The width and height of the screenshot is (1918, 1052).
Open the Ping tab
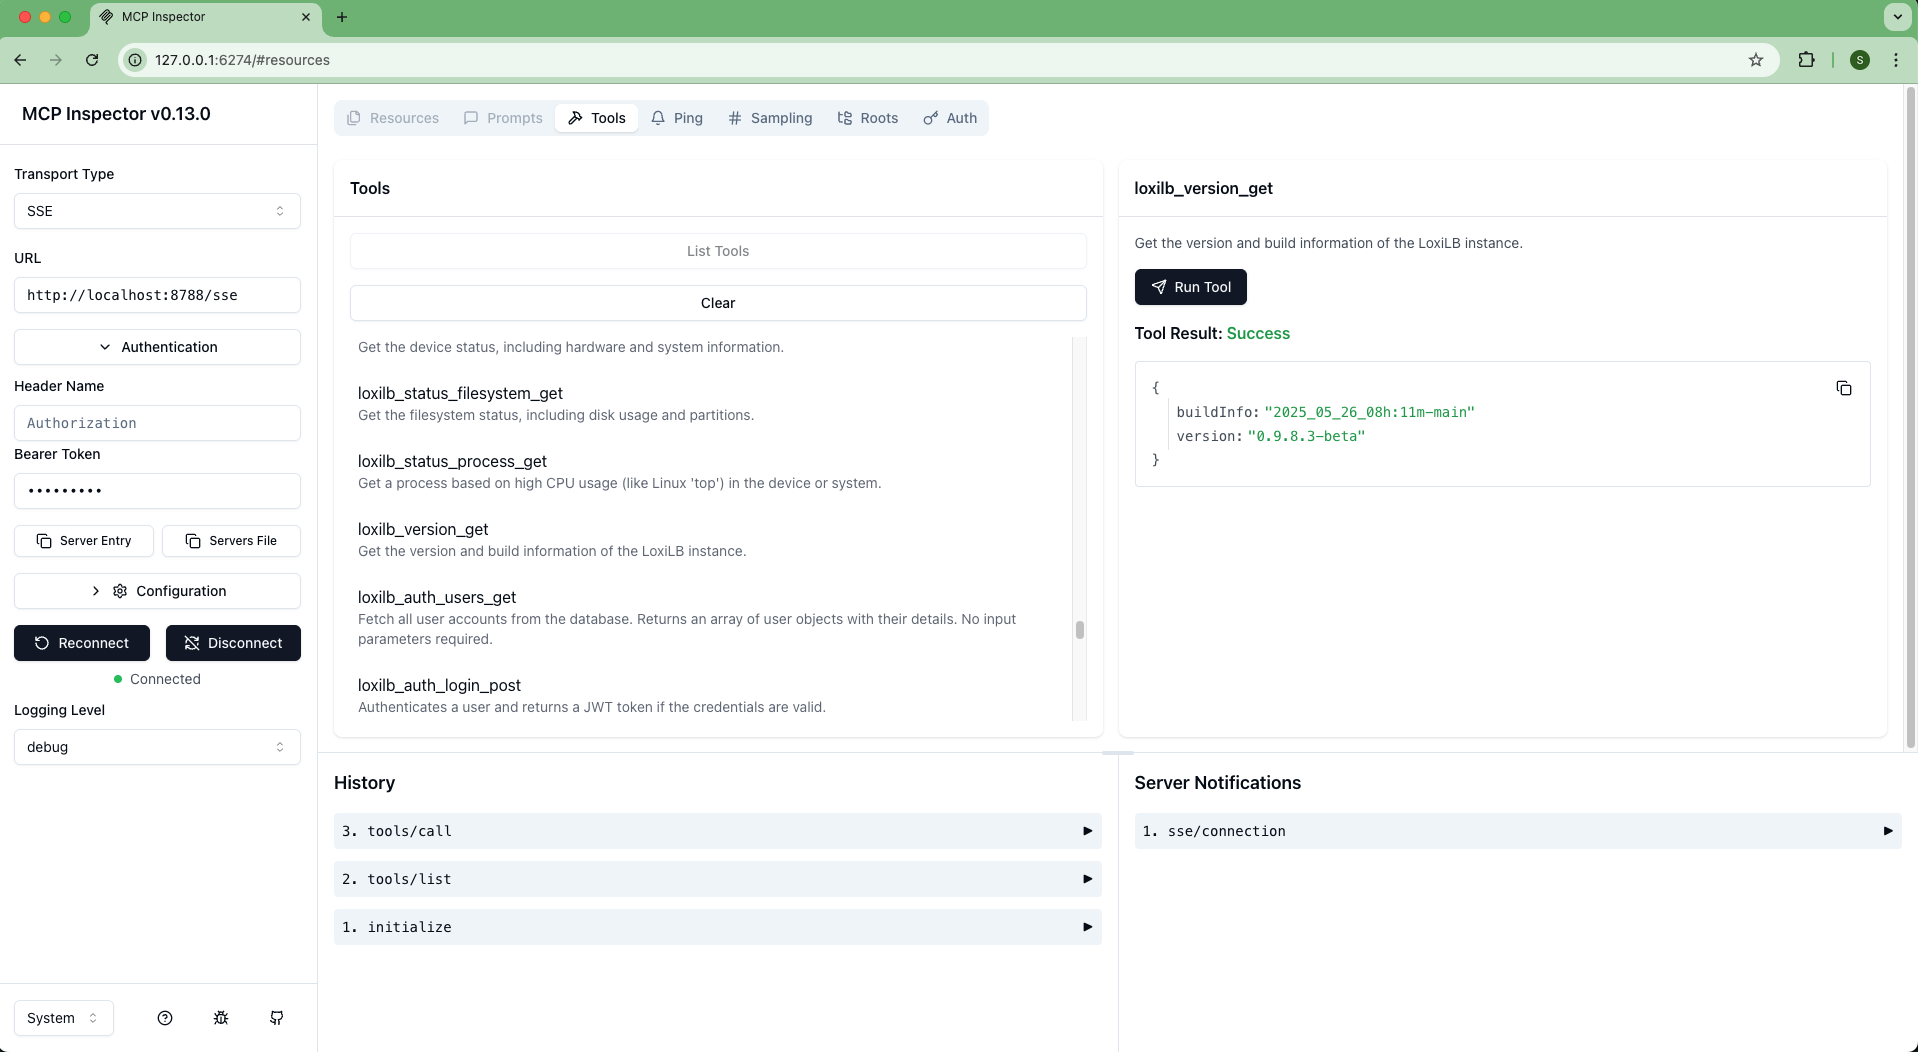coord(677,118)
